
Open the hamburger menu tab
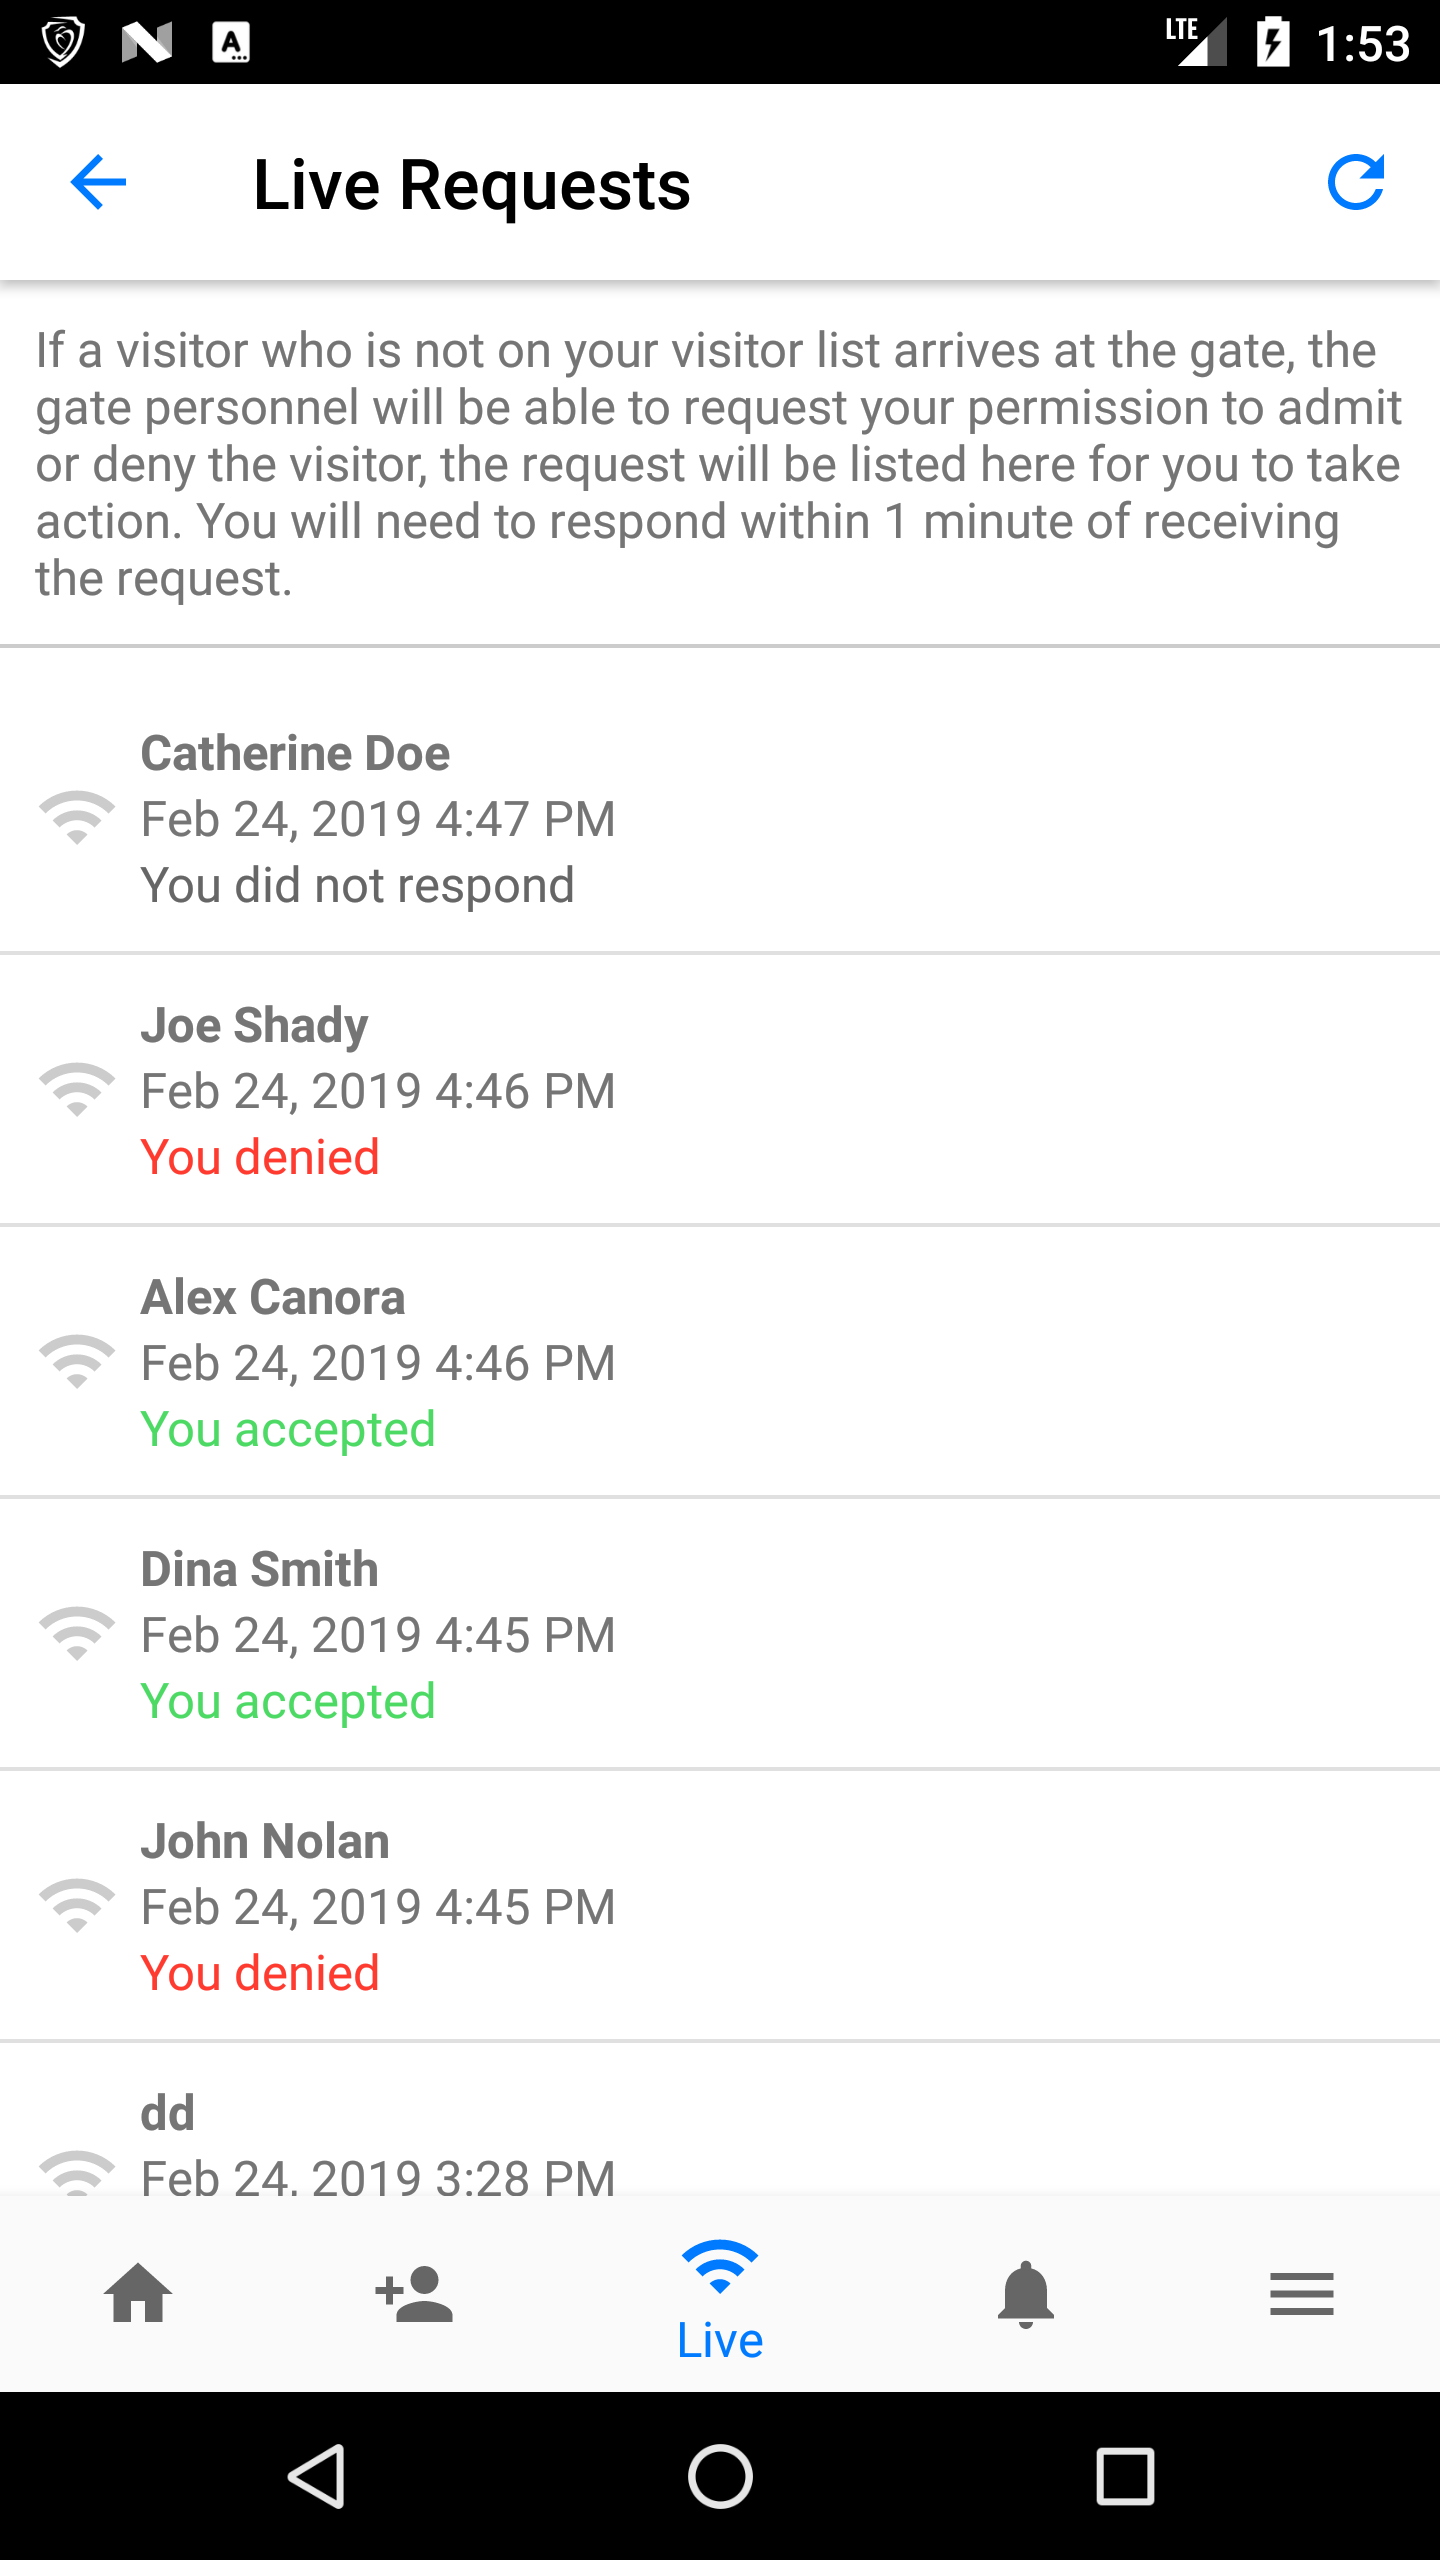pos(1301,2292)
